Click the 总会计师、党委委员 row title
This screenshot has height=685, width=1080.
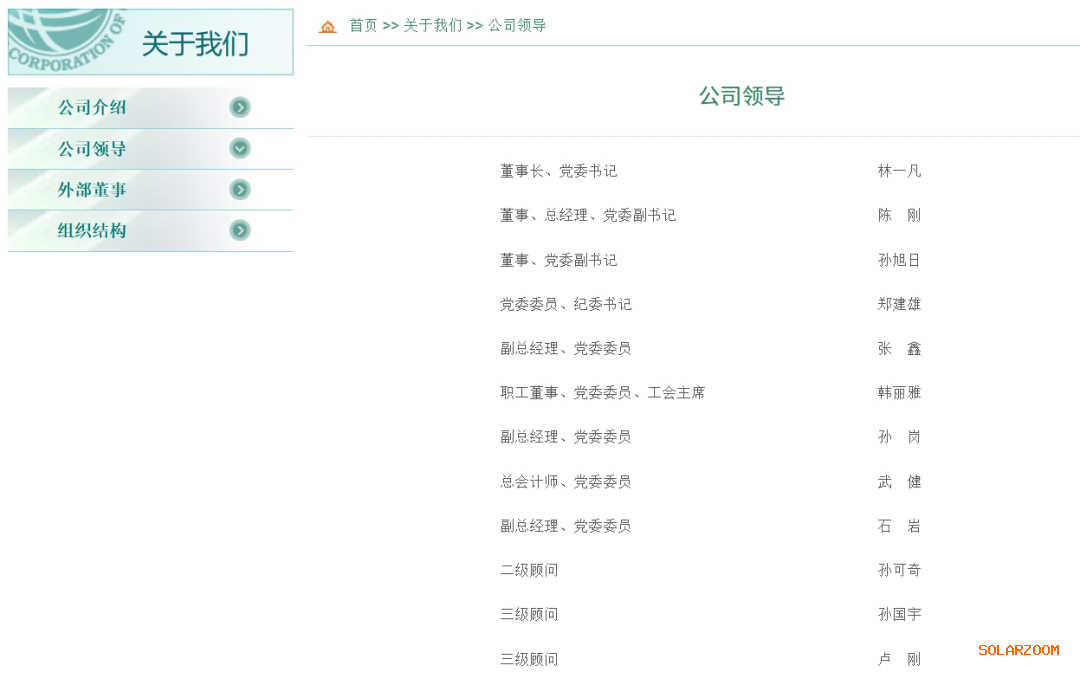coord(565,482)
